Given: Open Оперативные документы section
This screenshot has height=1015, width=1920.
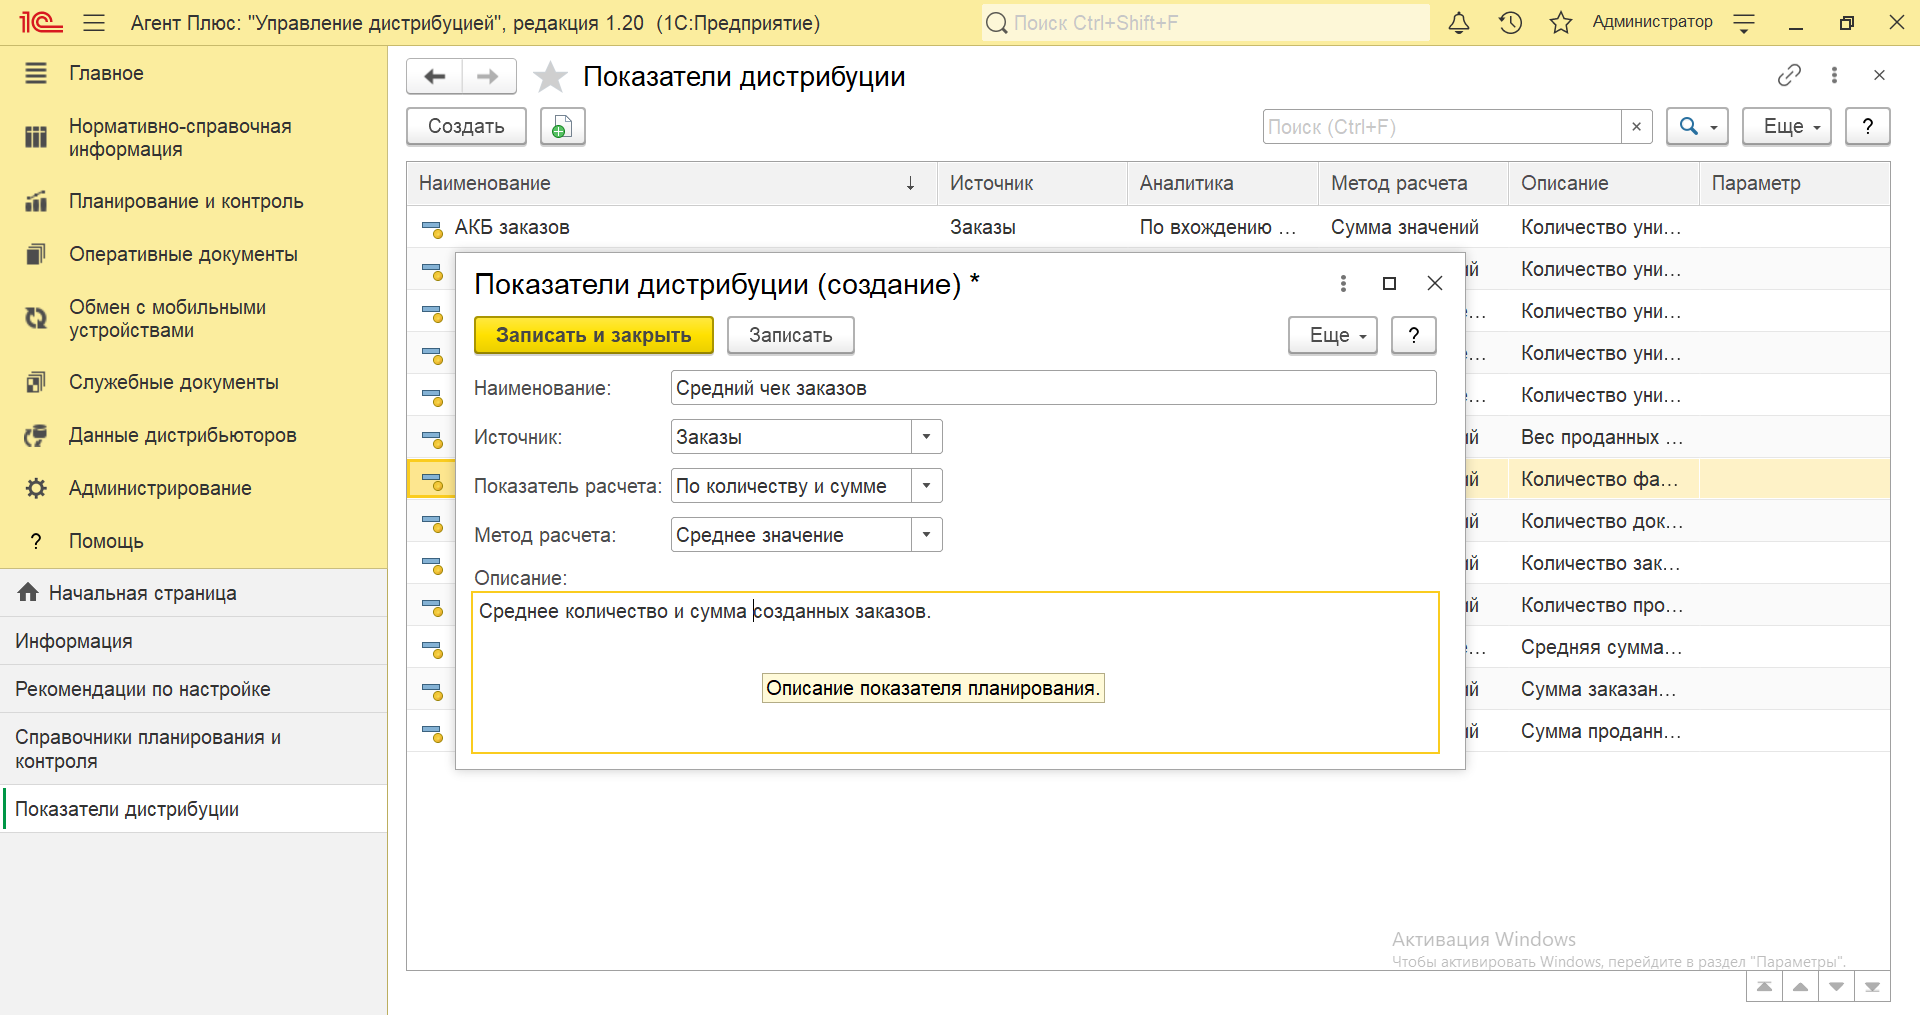Looking at the screenshot, I should 193,254.
